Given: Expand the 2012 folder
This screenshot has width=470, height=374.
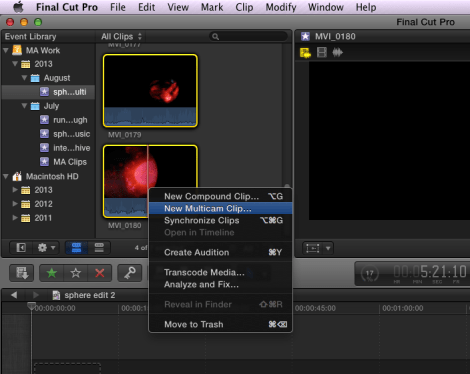Looking at the screenshot, I should coord(15,204).
